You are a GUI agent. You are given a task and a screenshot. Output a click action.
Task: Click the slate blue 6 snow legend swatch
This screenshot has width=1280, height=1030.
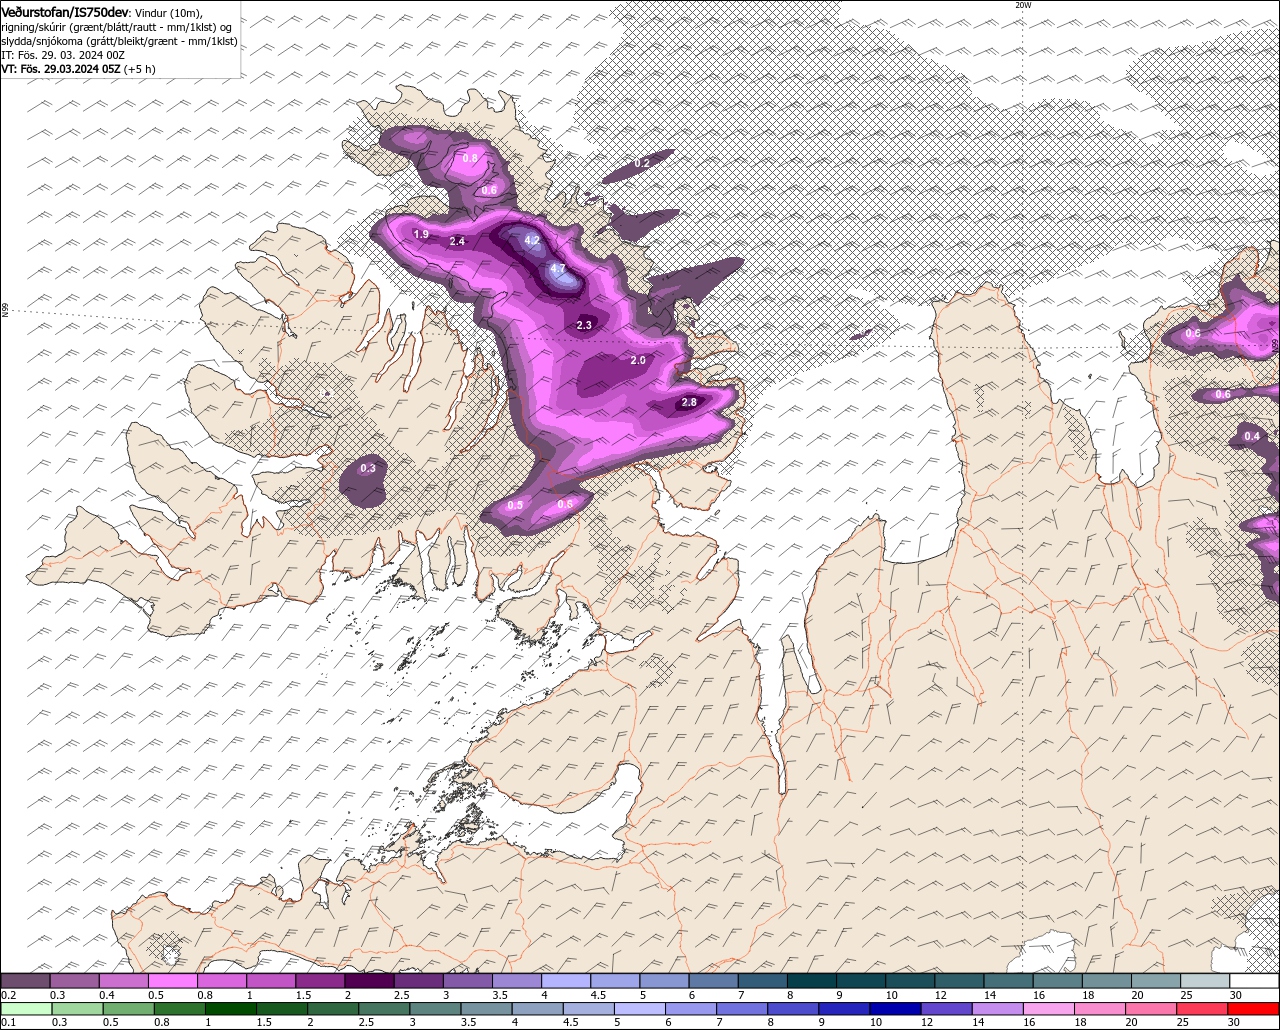pyautogui.click(x=714, y=981)
